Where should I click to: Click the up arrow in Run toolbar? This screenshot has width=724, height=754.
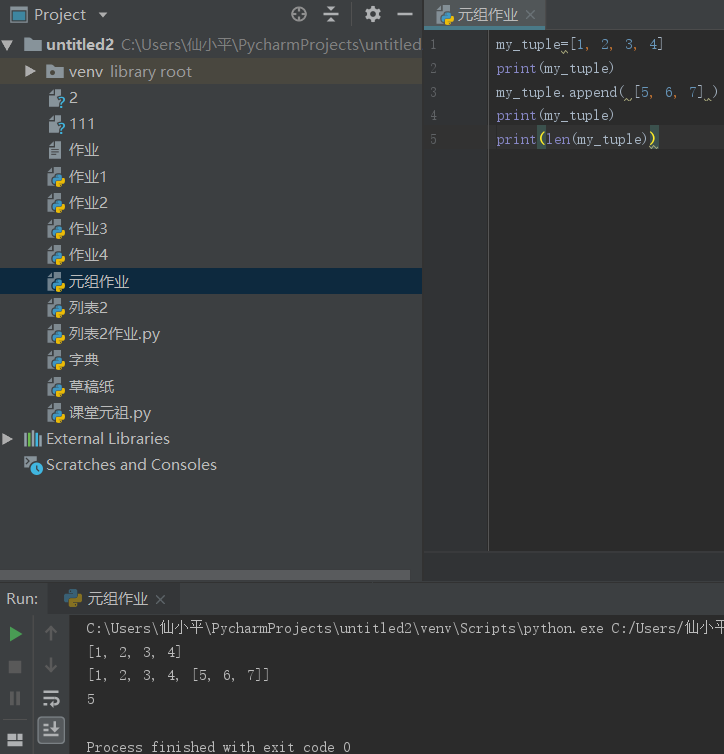pos(50,633)
